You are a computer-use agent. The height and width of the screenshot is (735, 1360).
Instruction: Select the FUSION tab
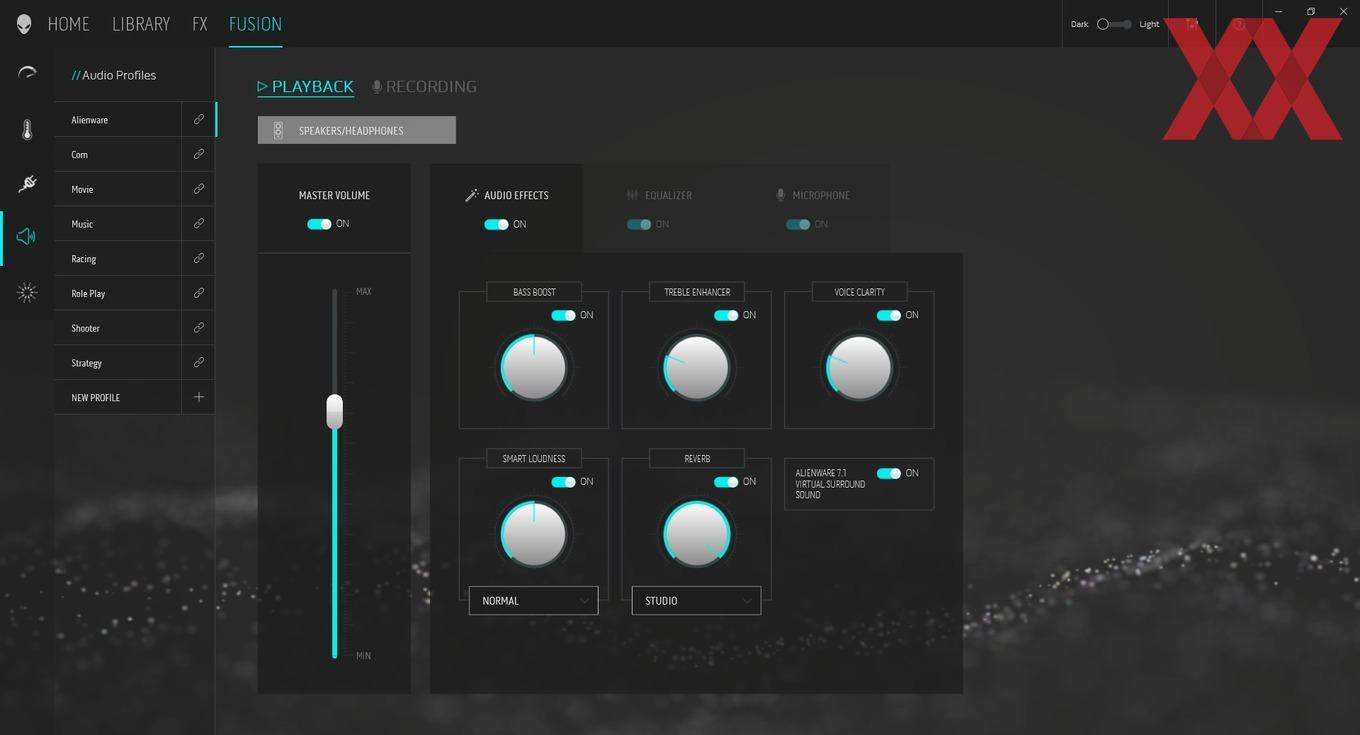(255, 24)
